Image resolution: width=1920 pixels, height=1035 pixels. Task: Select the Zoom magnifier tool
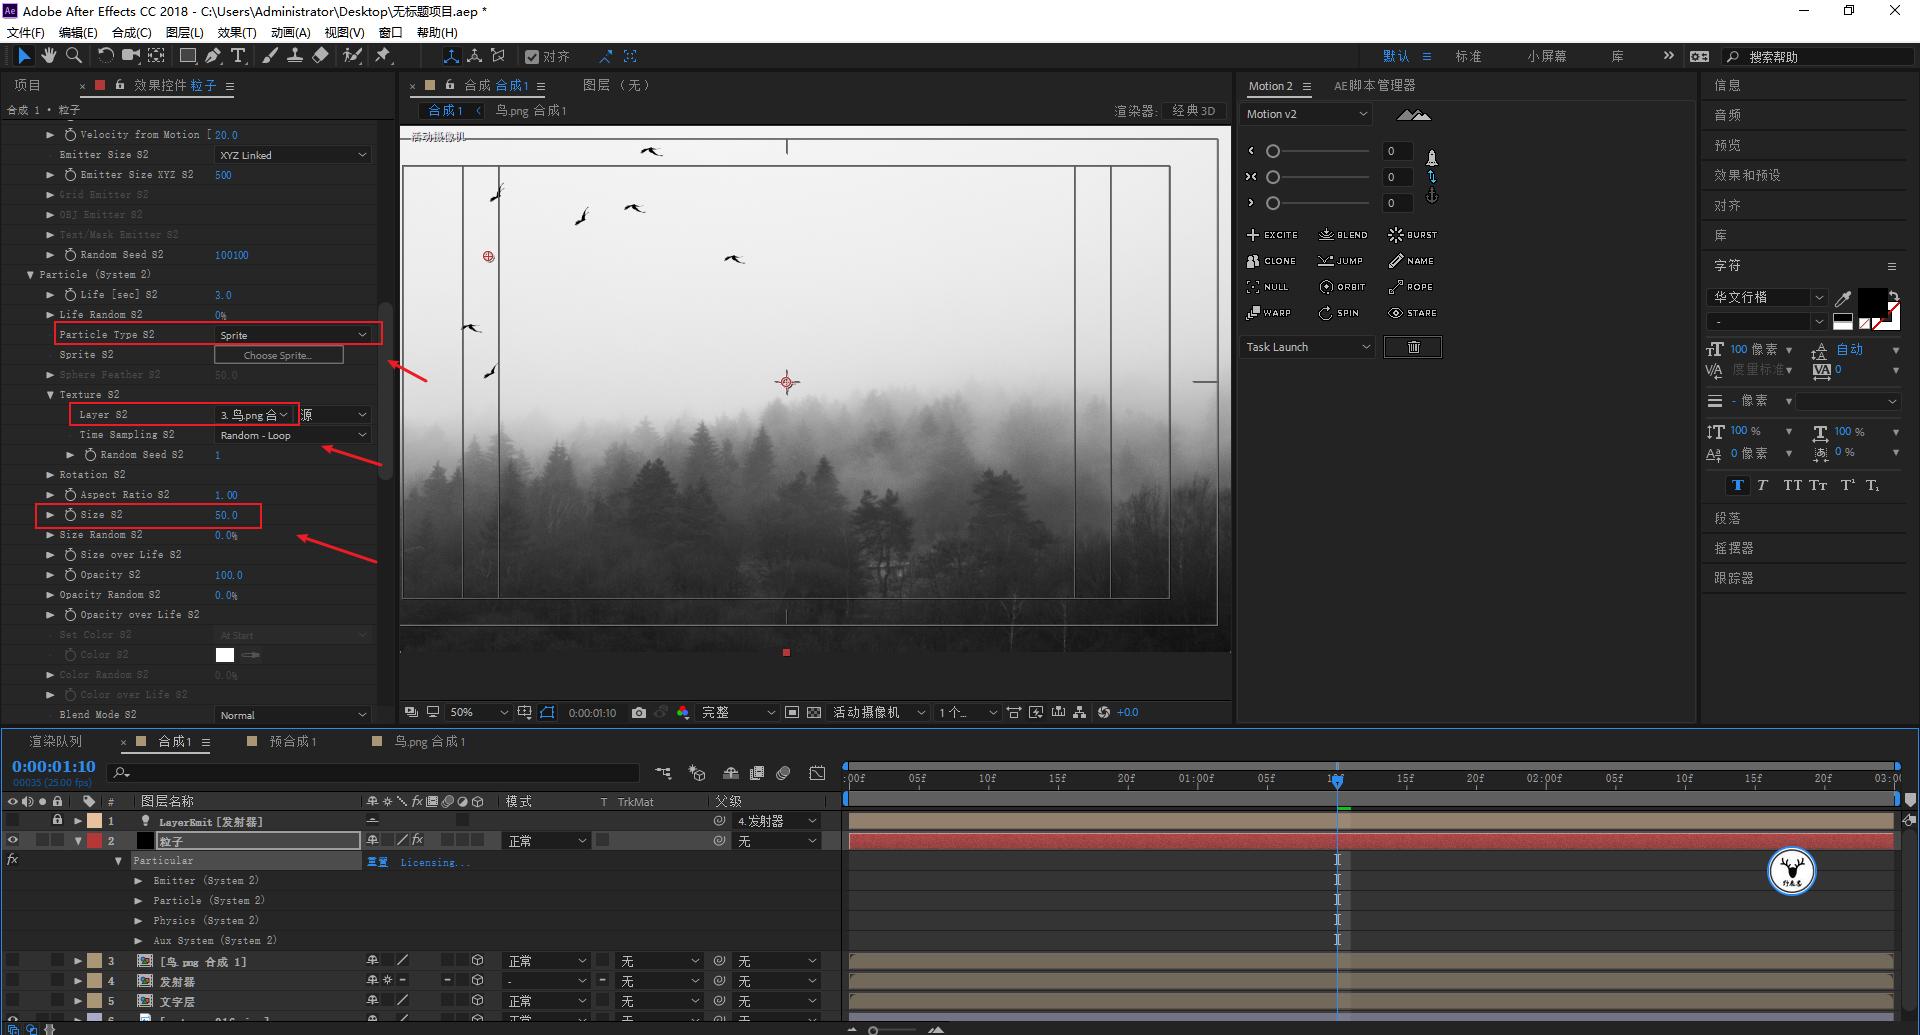click(x=73, y=56)
